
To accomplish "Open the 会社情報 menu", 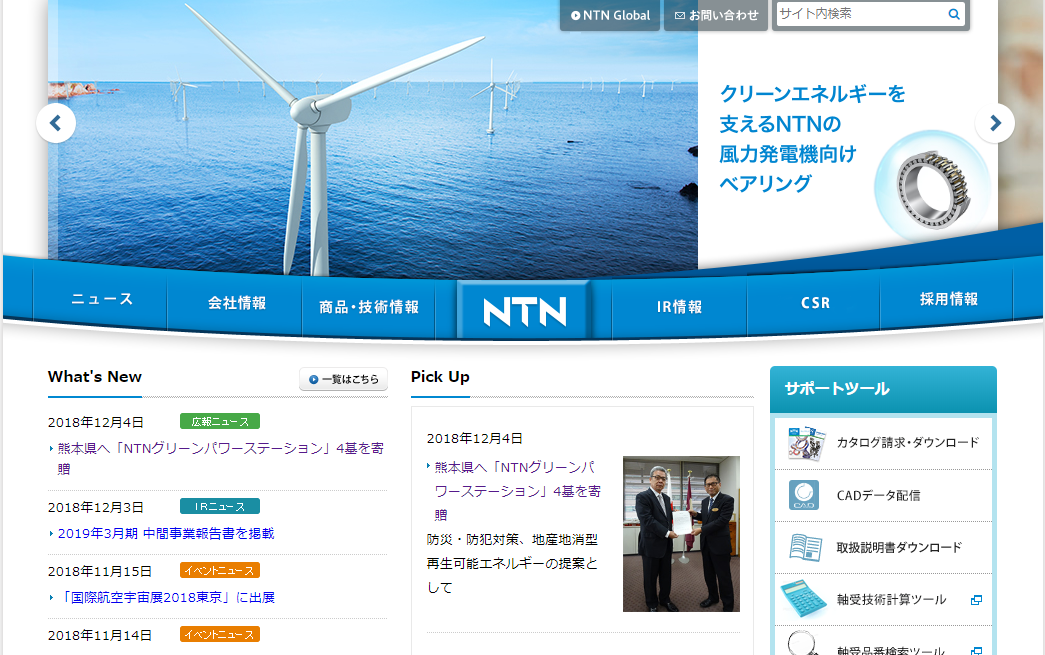I will (237, 303).
